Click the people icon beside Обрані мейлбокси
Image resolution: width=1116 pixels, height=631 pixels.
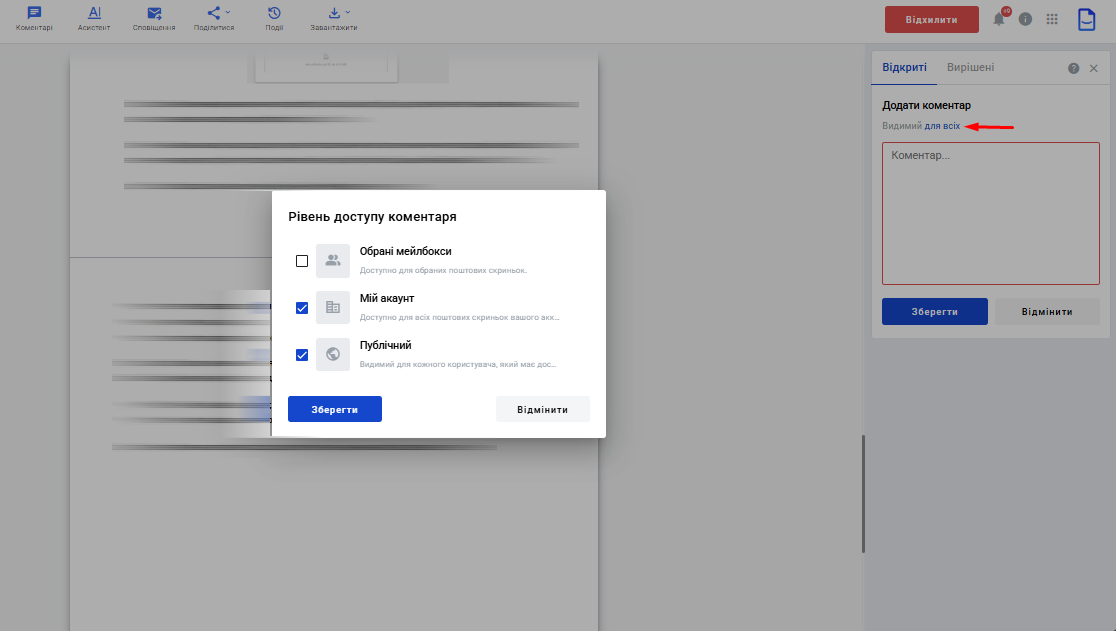coord(333,261)
